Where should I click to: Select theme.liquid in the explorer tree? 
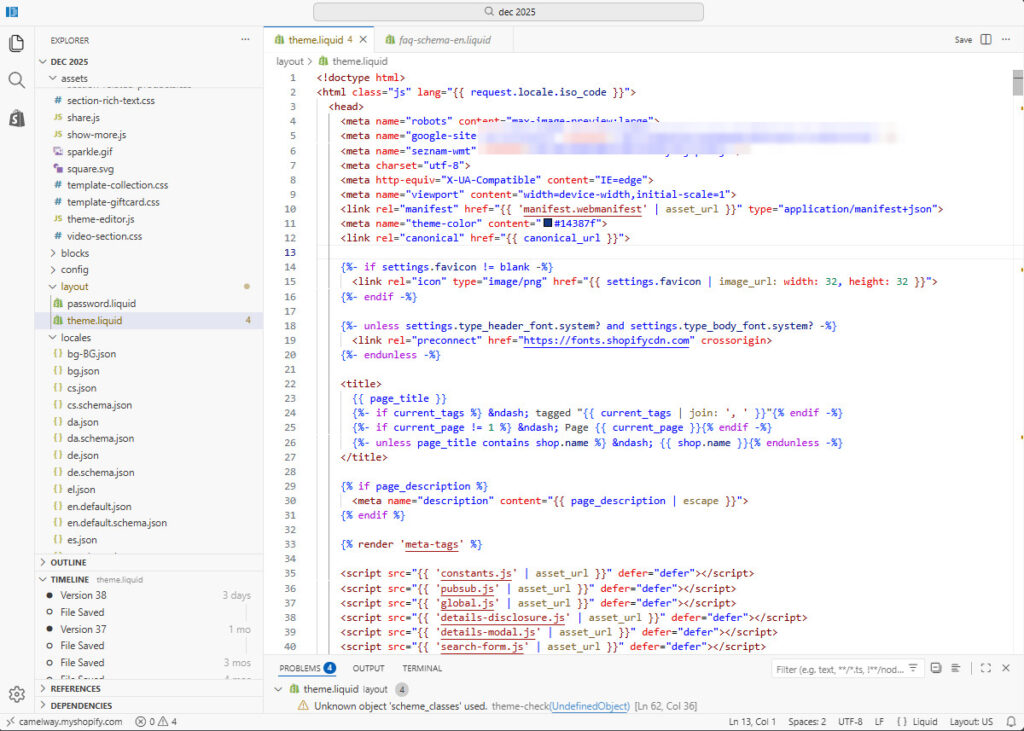point(94,321)
